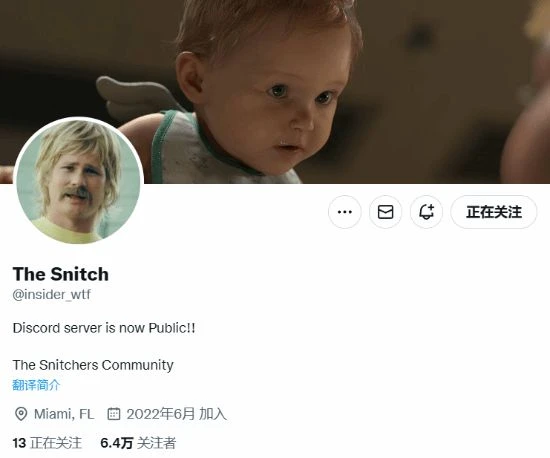Turn on notifications with the bell icon
Screen dimensions: 550x458
point(426,212)
